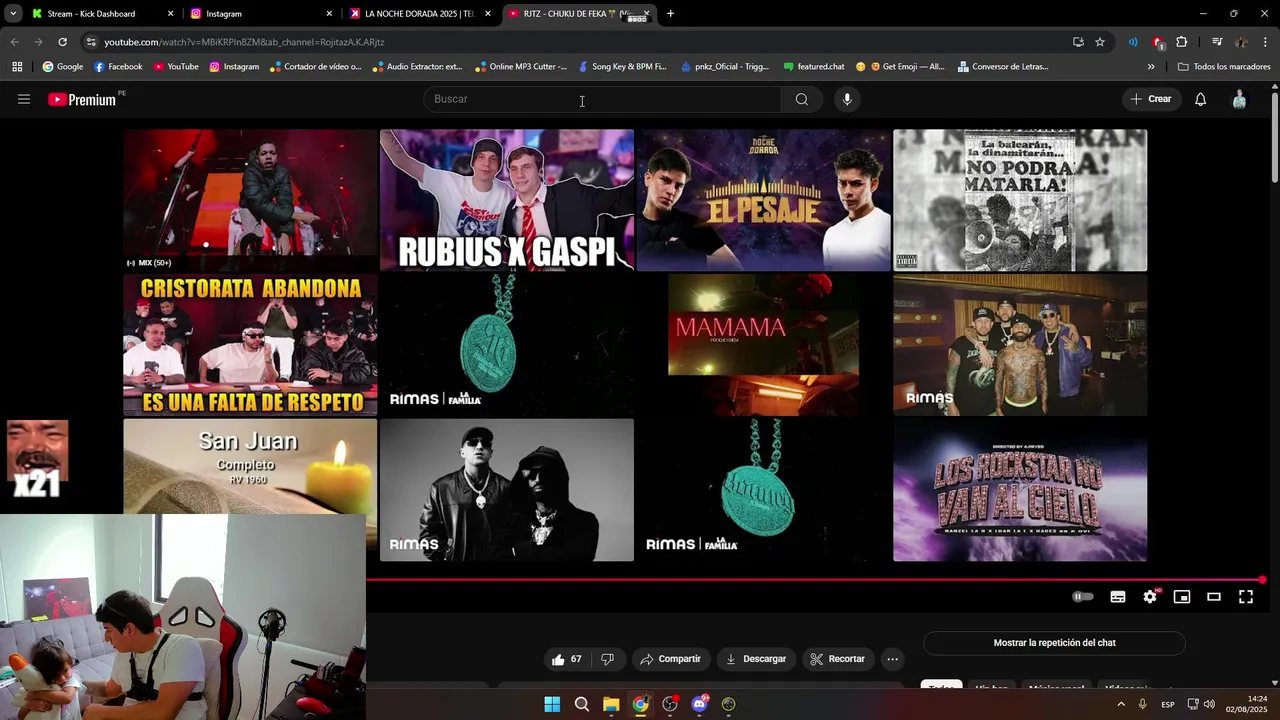Open the 14:24 clock and calendar
Screen dimensions: 1280x720
1247,704
